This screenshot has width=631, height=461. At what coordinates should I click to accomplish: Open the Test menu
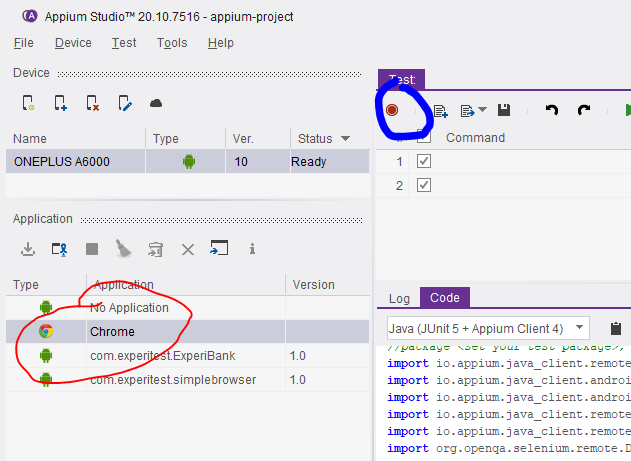[124, 43]
